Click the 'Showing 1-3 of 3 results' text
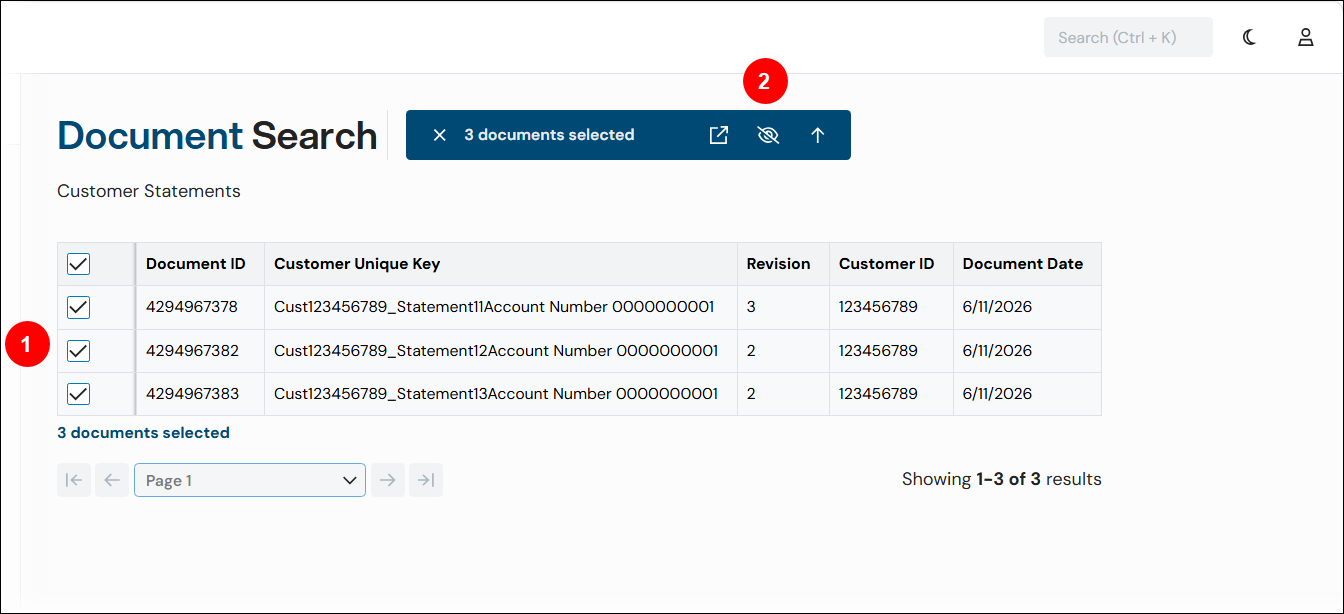The height and width of the screenshot is (614, 1344). [1001, 479]
